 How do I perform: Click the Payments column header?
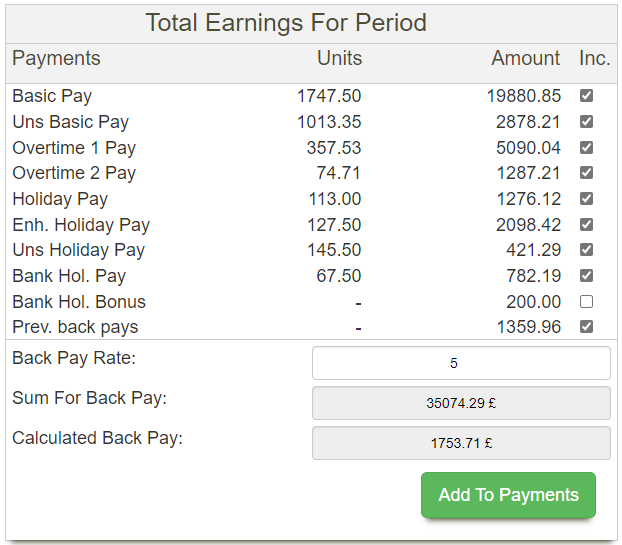click(x=56, y=58)
